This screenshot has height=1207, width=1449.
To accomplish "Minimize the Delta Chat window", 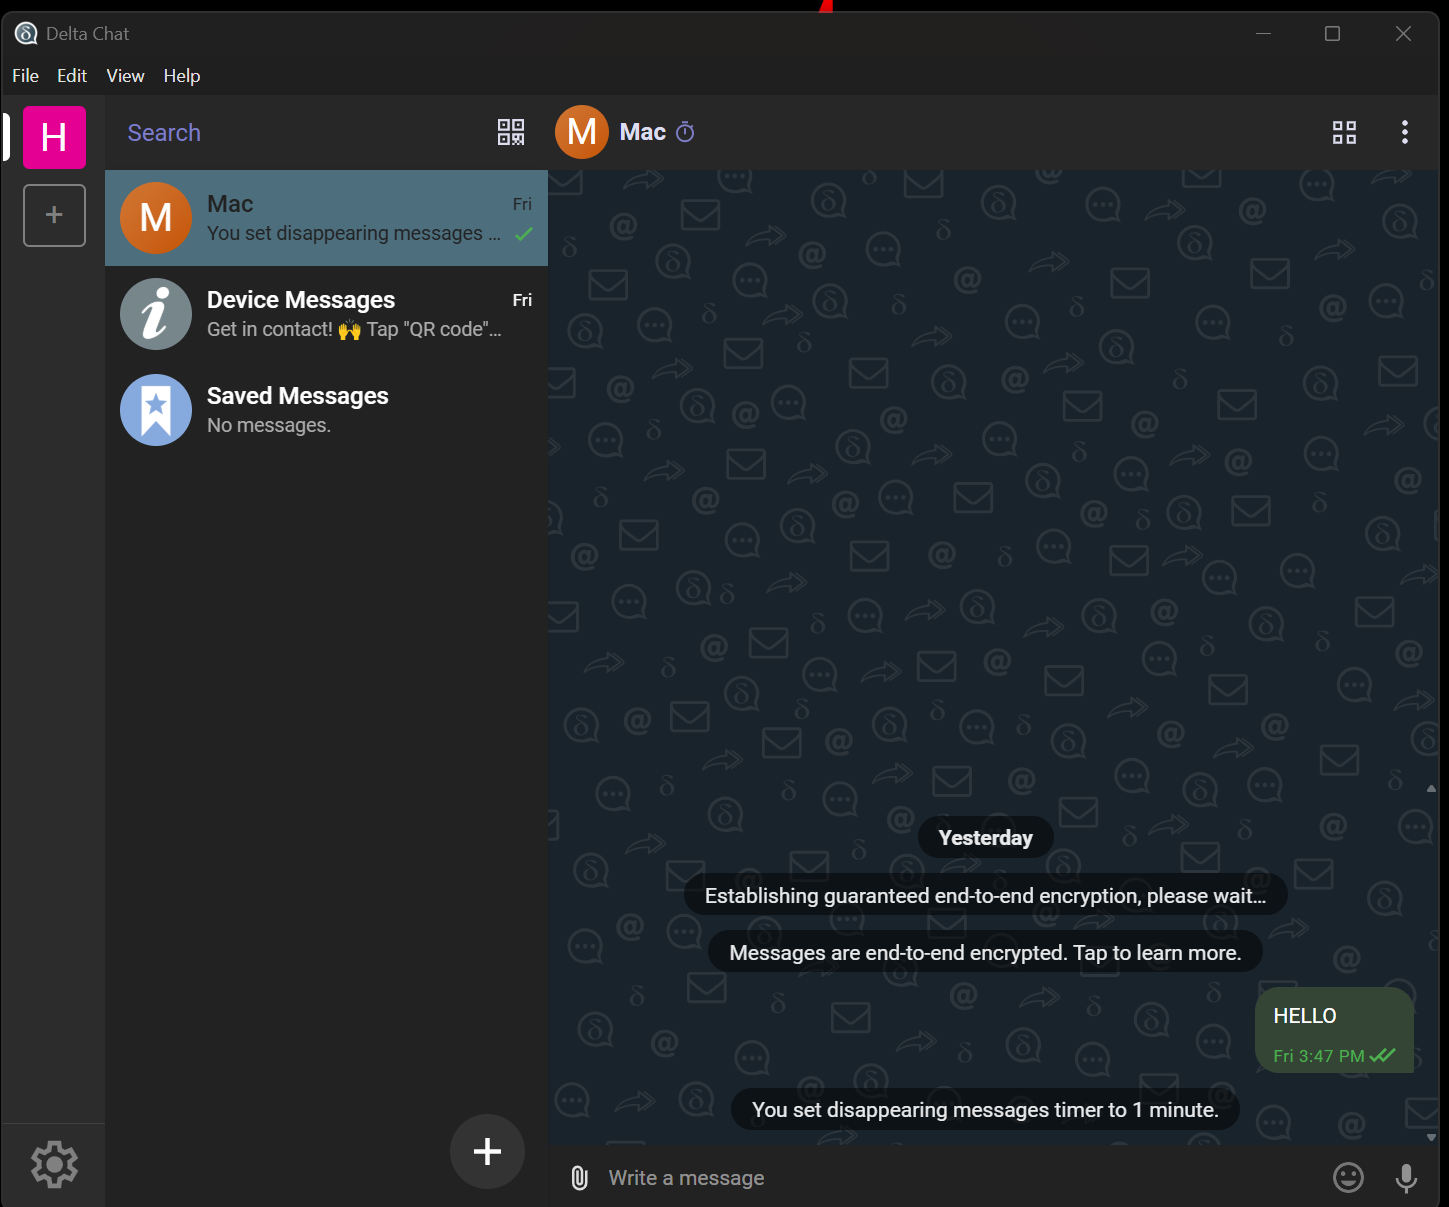I will pyautogui.click(x=1264, y=34).
